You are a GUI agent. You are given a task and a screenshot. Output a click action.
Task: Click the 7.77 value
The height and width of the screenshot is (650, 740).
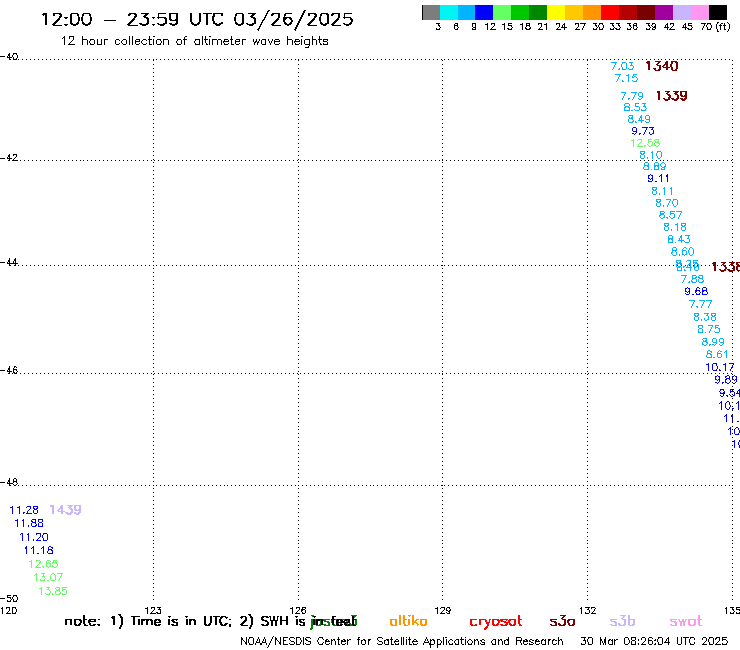point(700,304)
